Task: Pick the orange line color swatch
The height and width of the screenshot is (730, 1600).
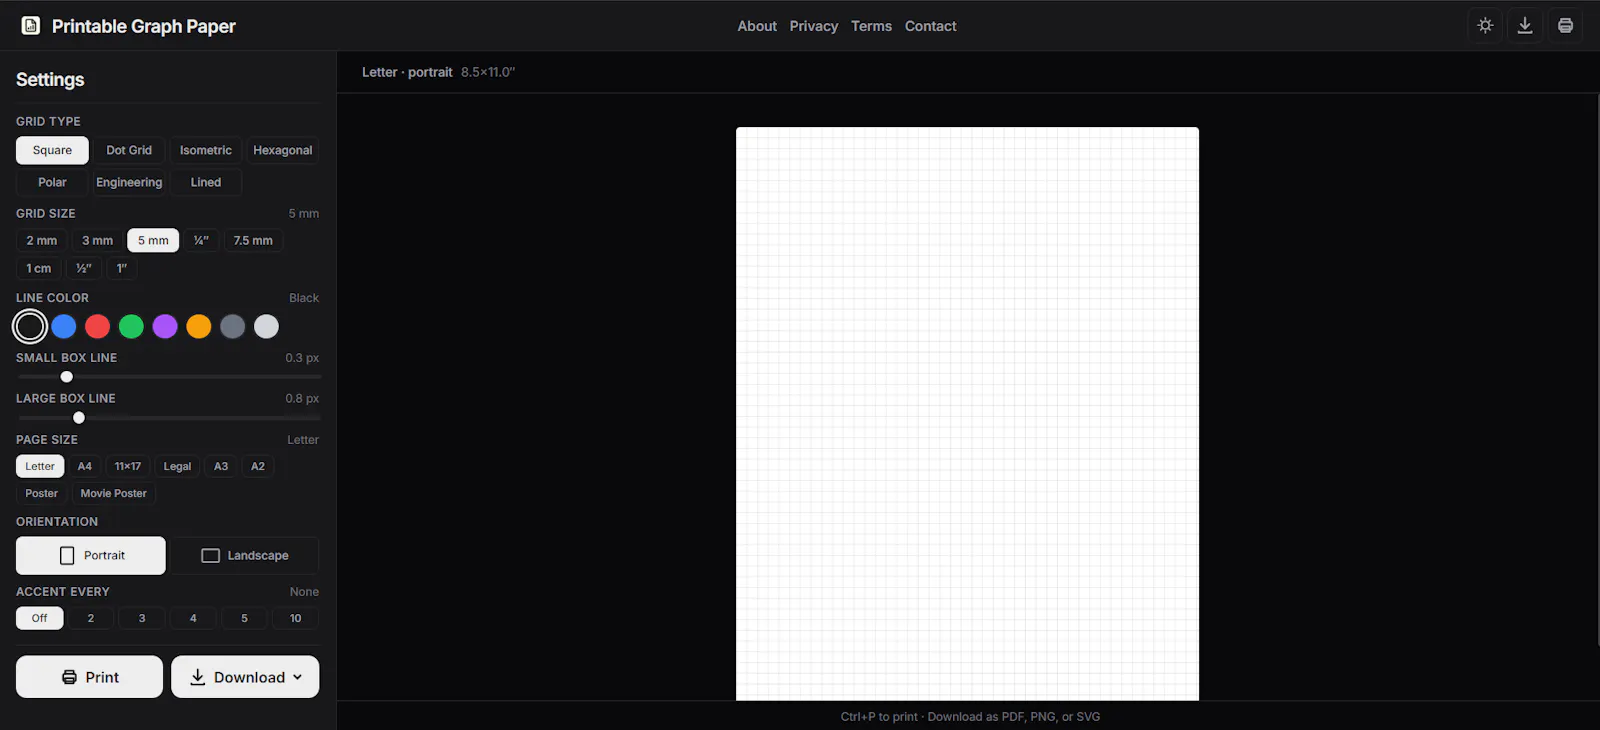Action: 199,326
